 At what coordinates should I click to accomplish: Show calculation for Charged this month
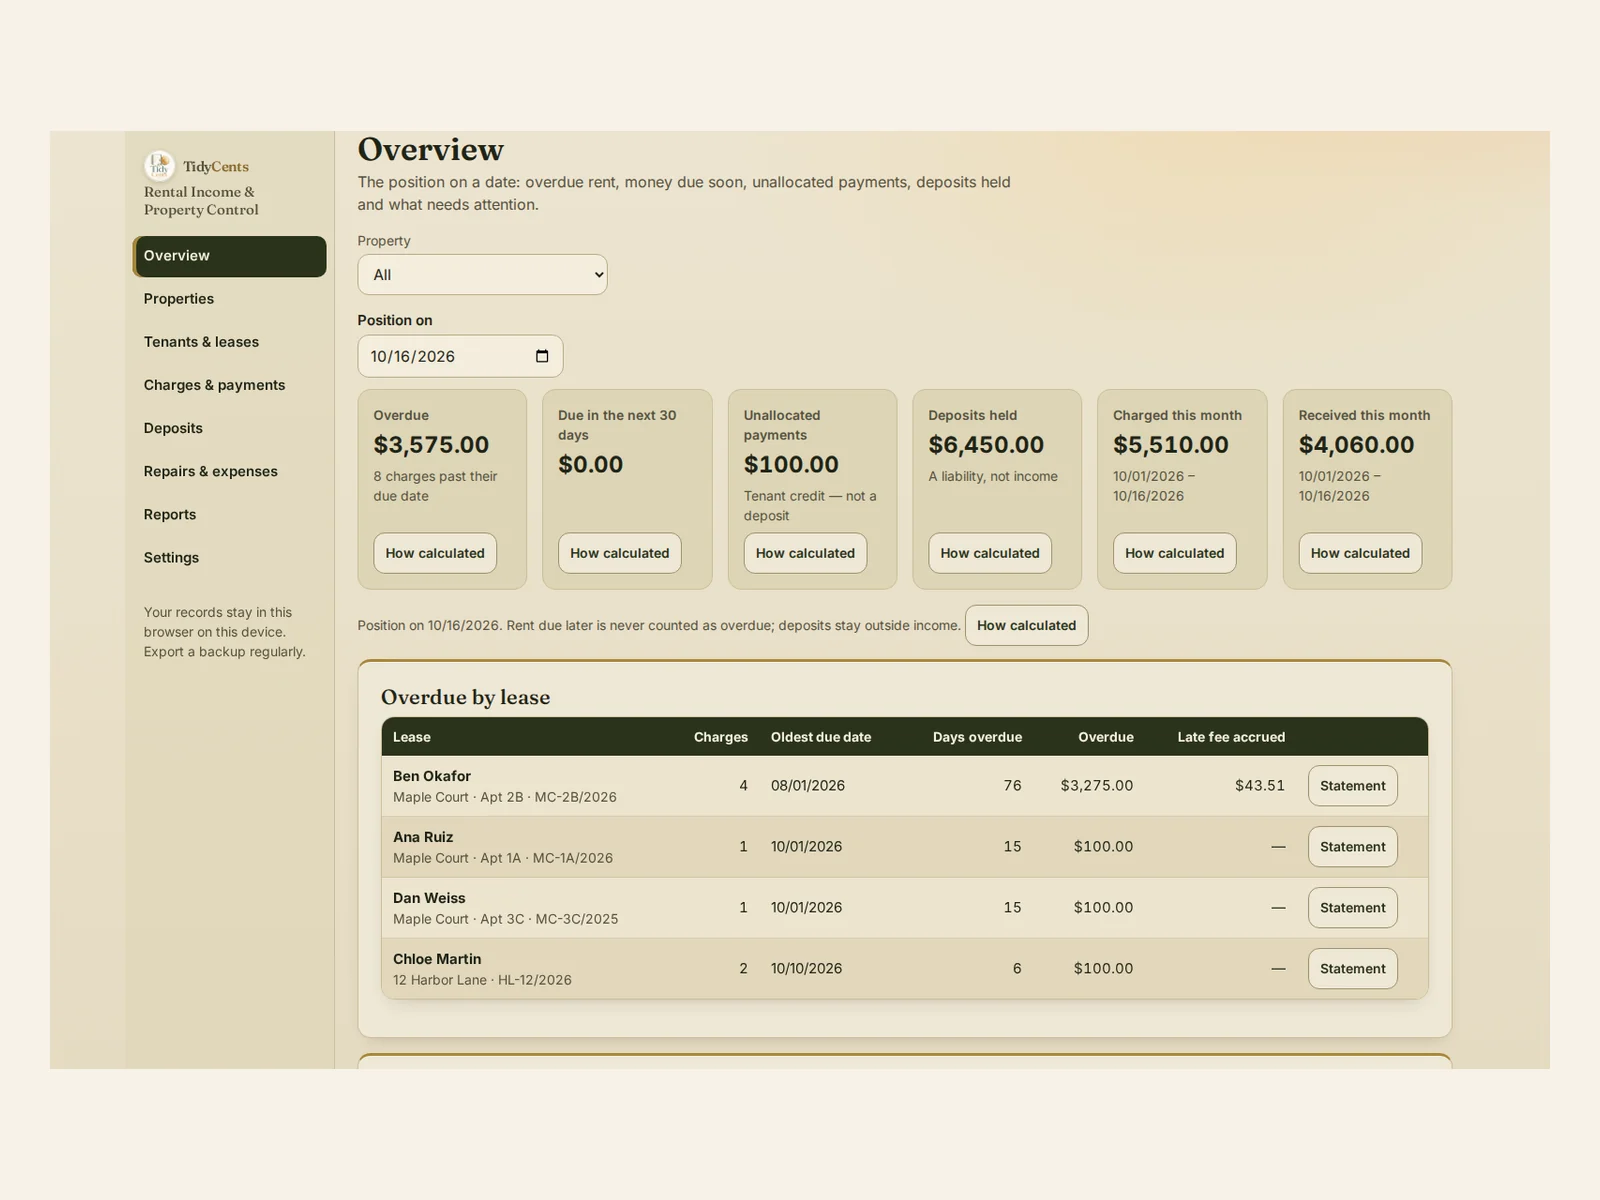[1175, 553]
